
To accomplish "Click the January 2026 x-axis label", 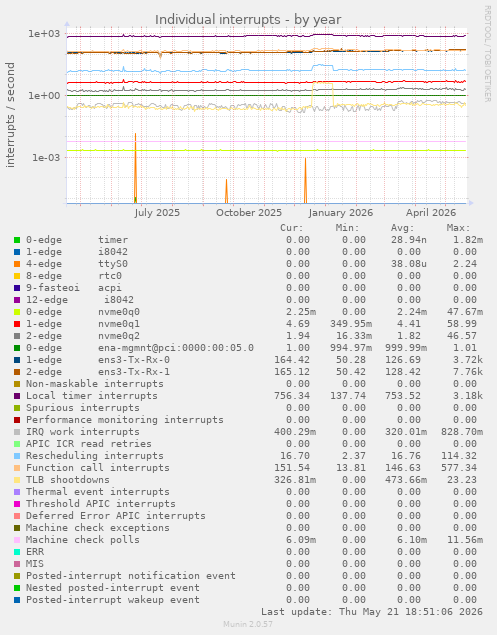I will (x=341, y=213).
